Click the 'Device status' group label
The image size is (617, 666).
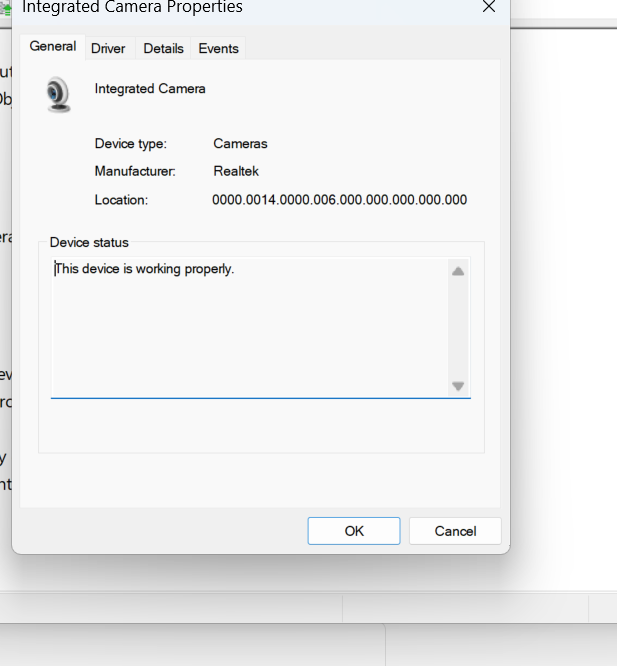pos(89,243)
